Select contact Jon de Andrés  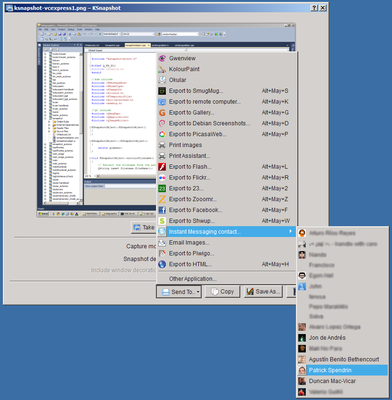[342, 338]
